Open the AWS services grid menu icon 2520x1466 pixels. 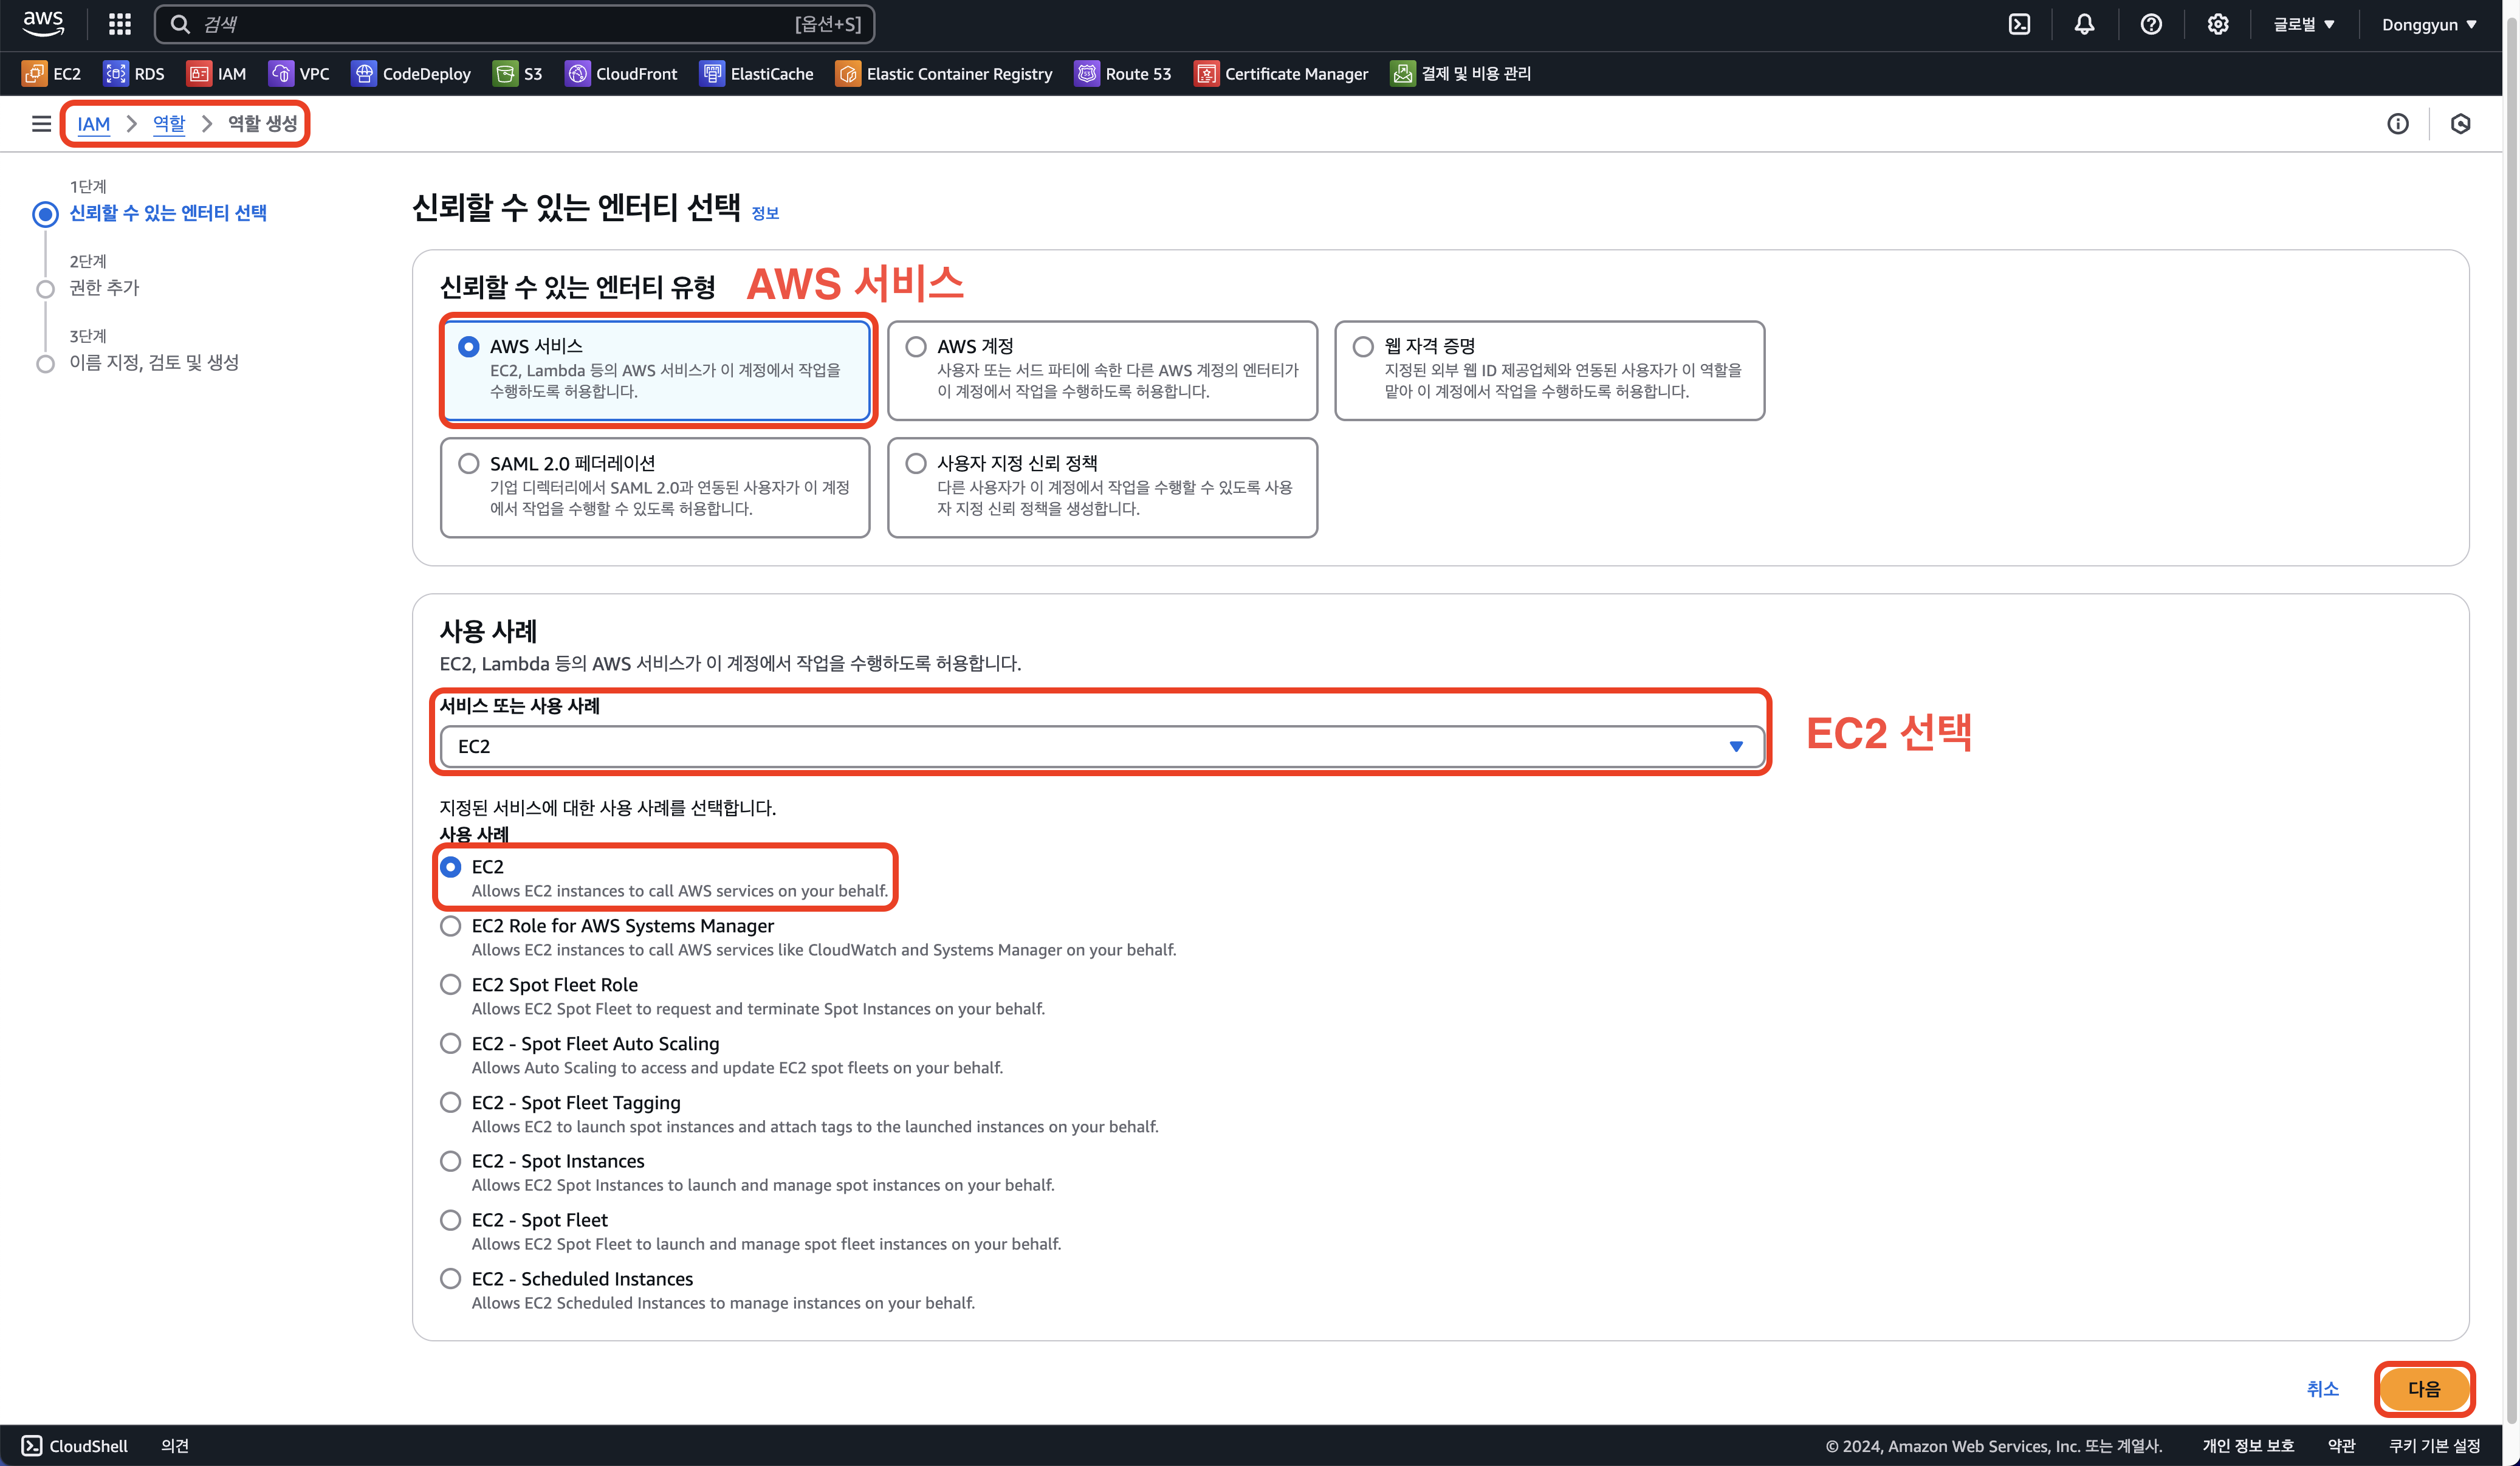[x=120, y=24]
